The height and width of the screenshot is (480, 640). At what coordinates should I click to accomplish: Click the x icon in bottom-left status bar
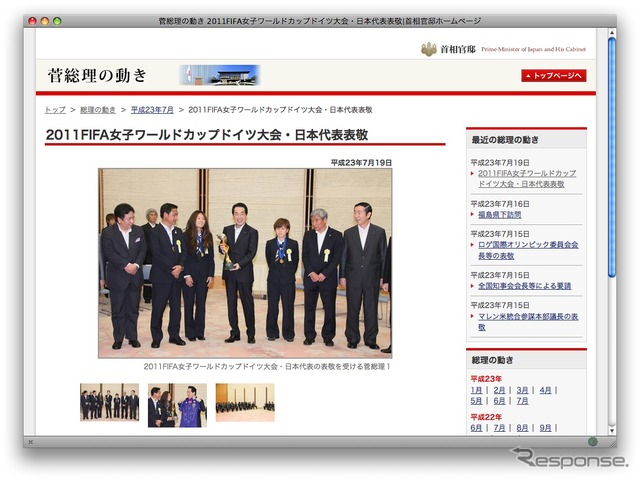31,442
